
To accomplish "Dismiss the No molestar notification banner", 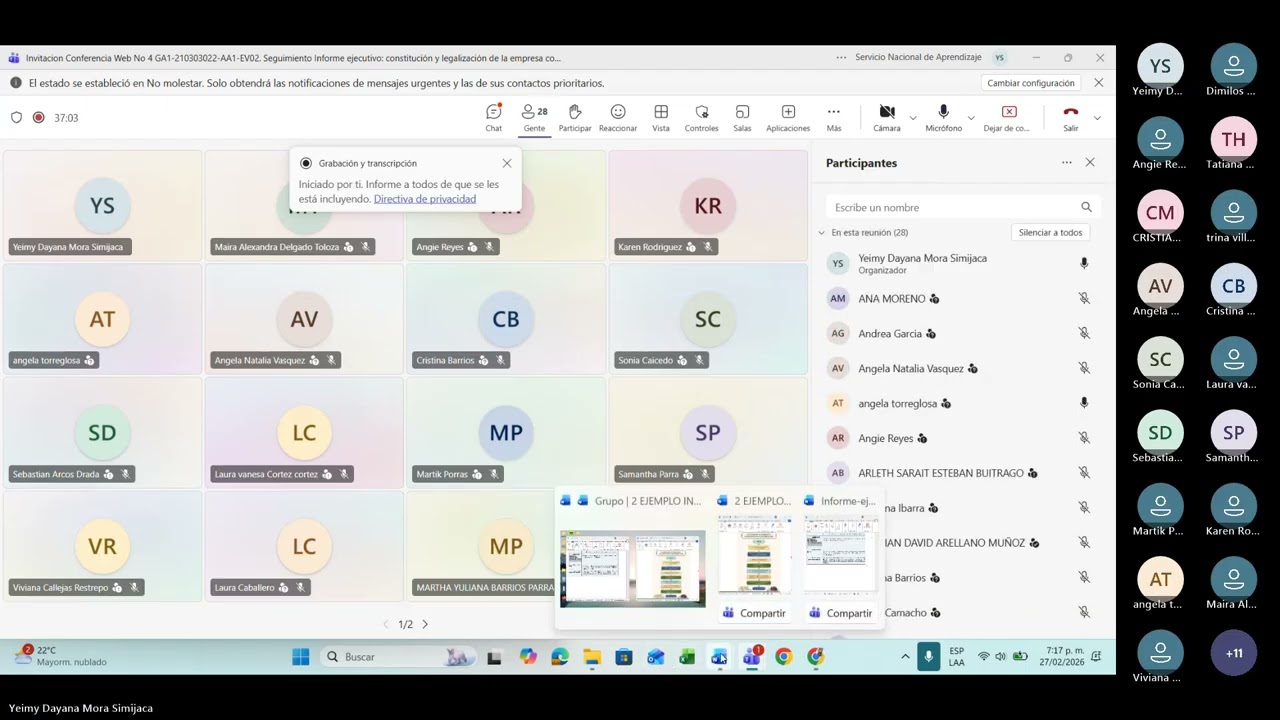I will click(1099, 83).
